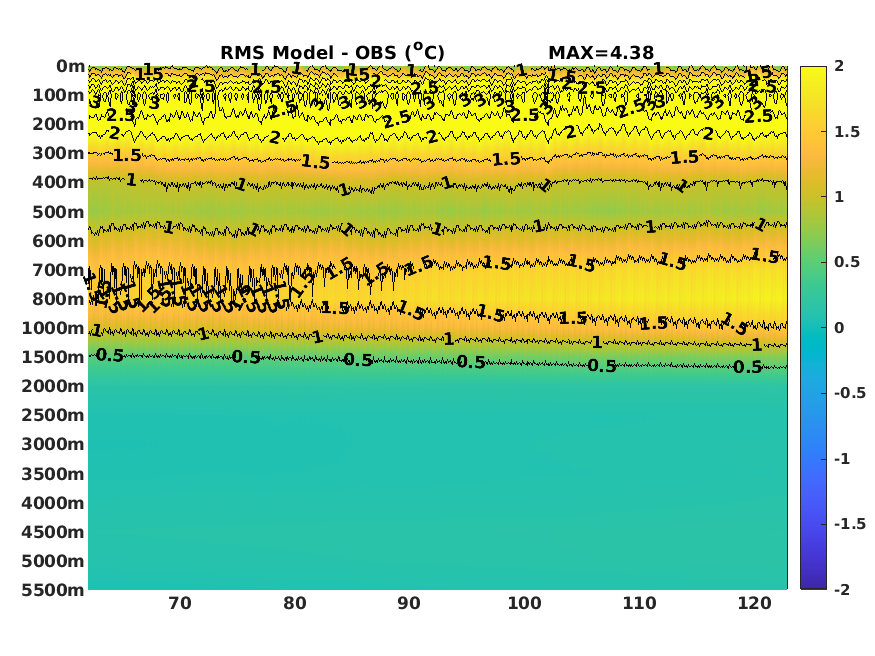This screenshot has width=875, height=656.
Task: Select the "1000m" depth axis label
Action: pos(53,328)
